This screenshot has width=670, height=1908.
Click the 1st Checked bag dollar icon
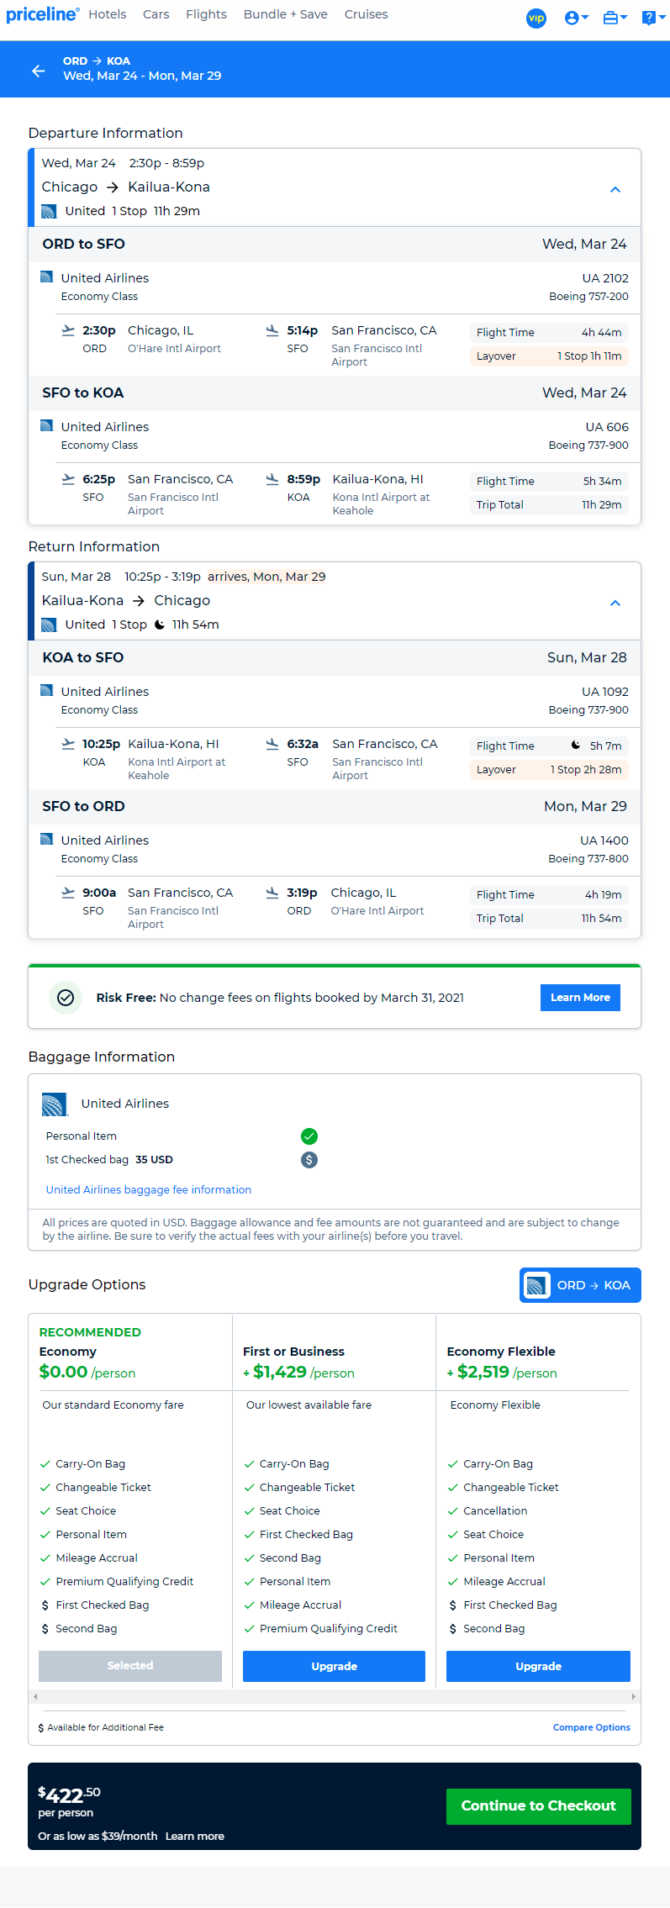coord(309,1160)
